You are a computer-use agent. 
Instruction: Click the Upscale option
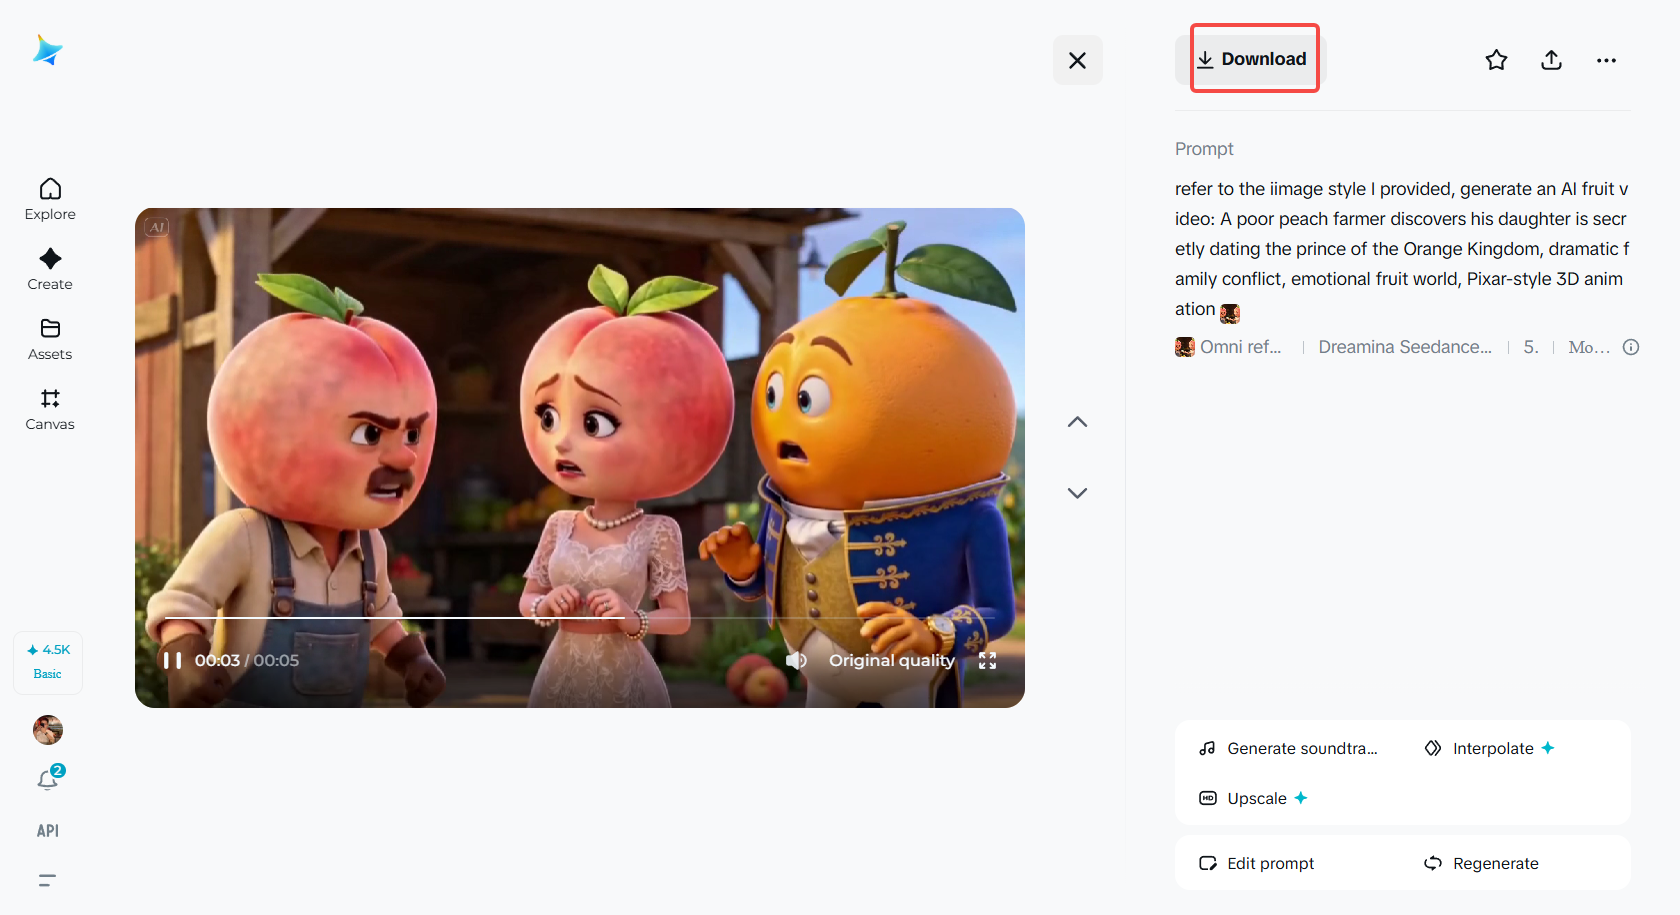click(1253, 798)
